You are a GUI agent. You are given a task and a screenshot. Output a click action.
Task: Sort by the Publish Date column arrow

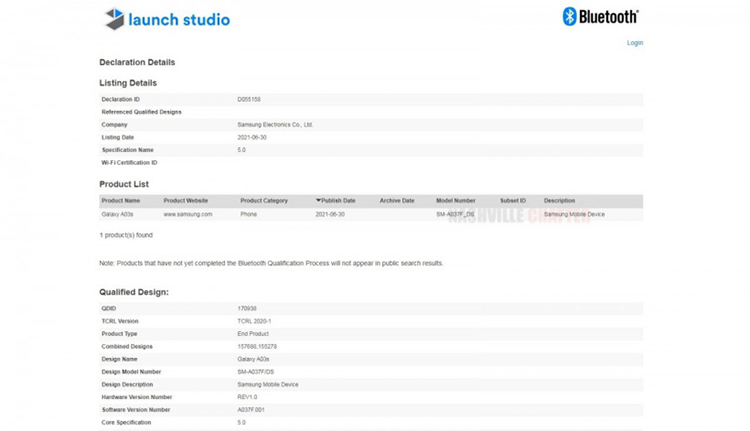(319, 200)
